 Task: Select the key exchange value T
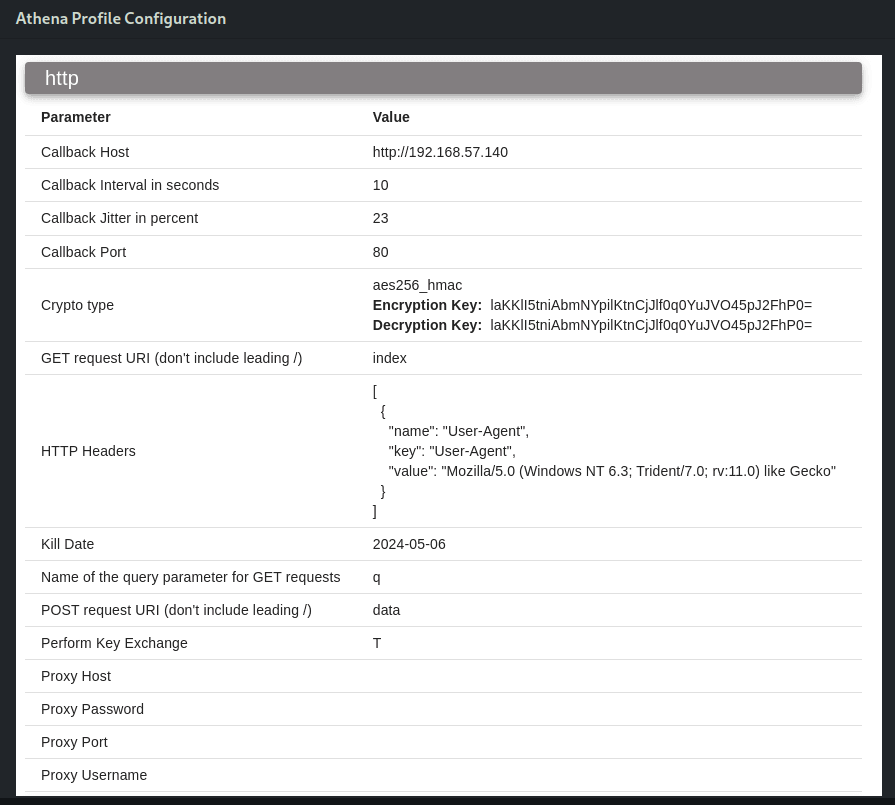tap(377, 643)
